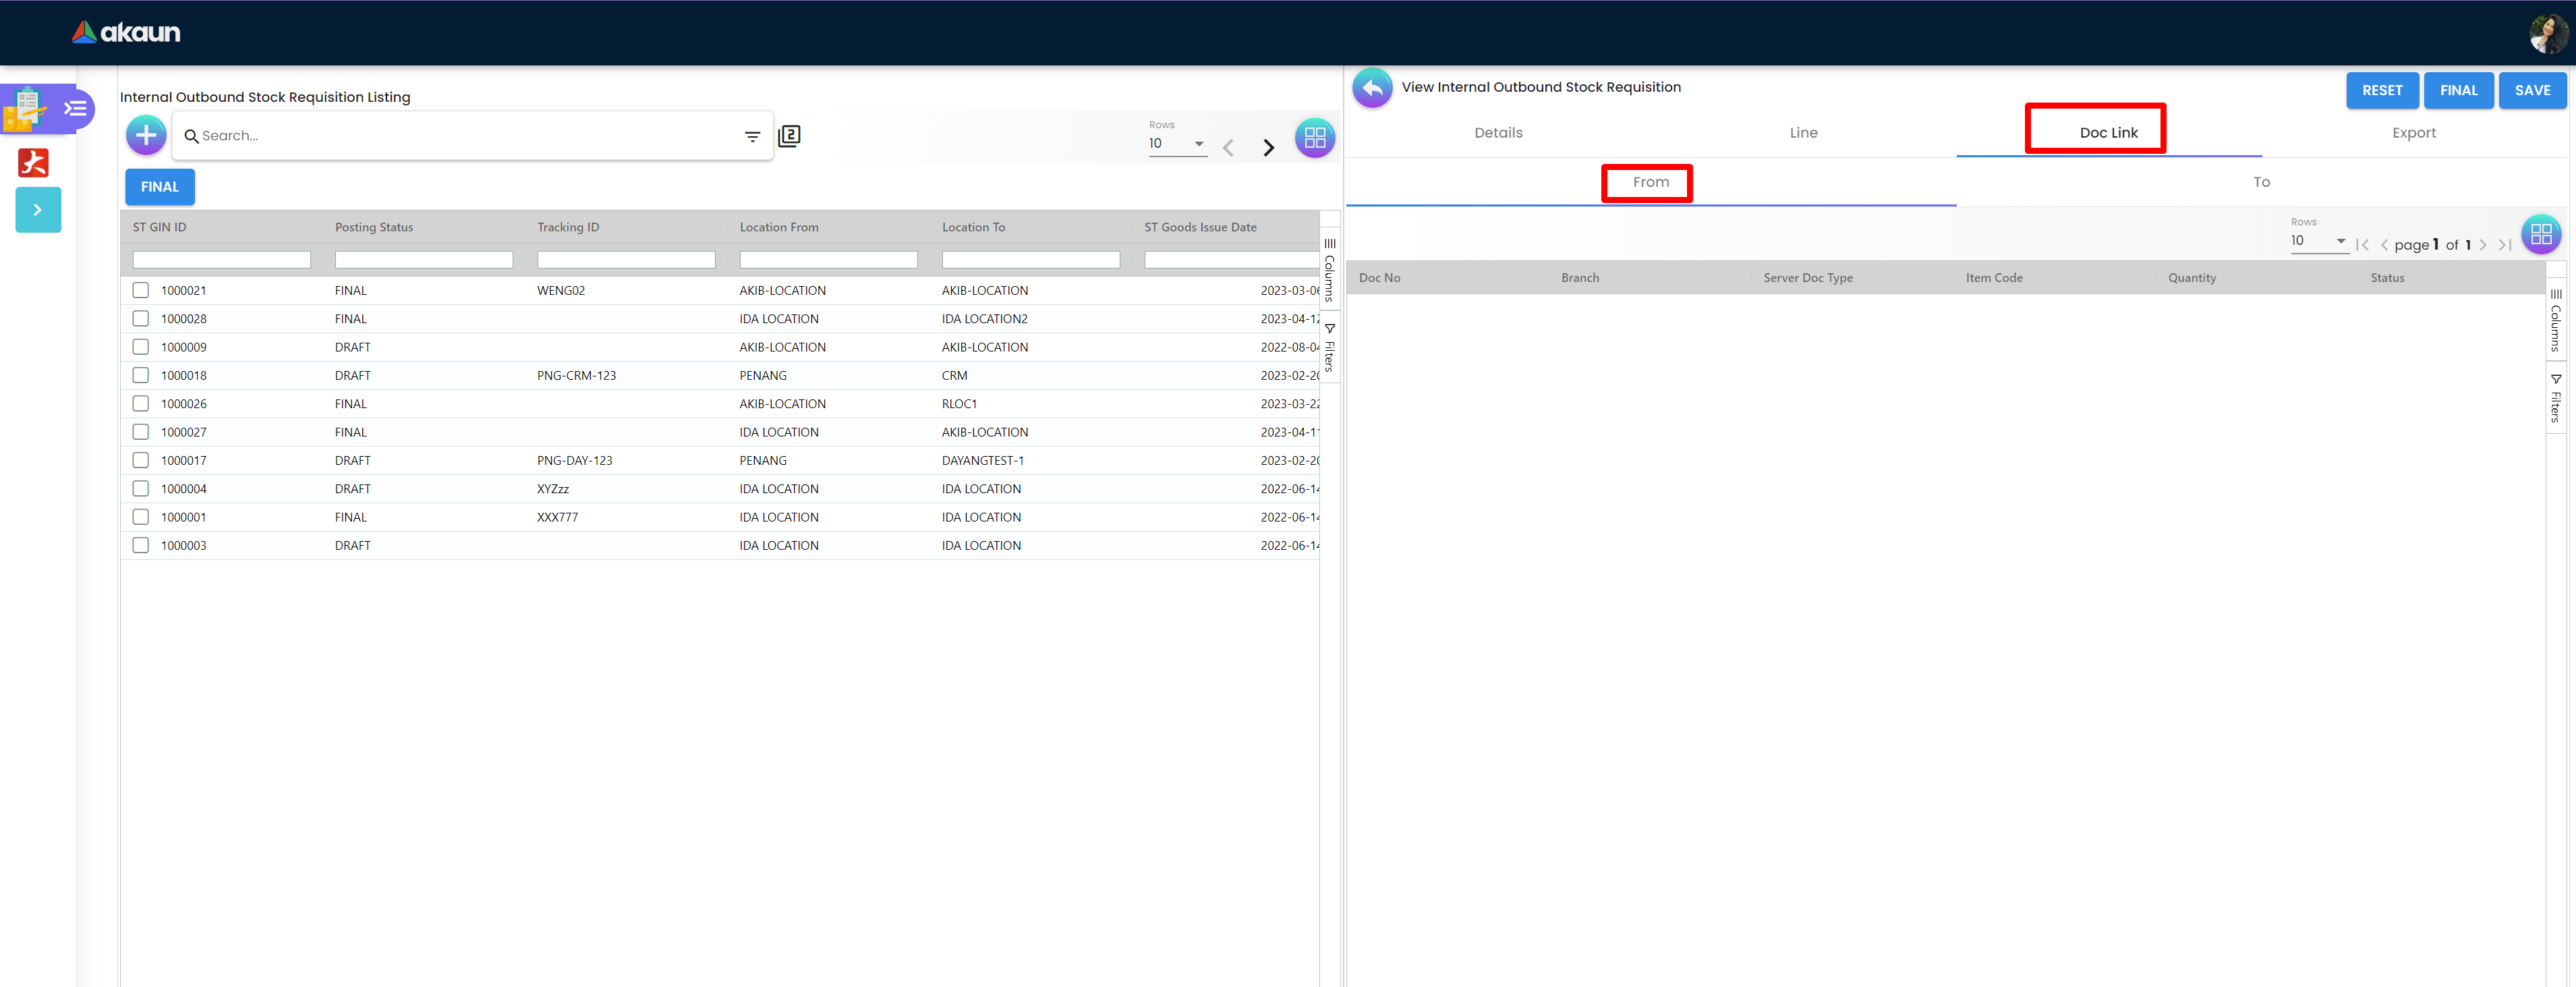The height and width of the screenshot is (987, 2576).
Task: Open the Doc Link Rows dropdown
Action: 2318,241
